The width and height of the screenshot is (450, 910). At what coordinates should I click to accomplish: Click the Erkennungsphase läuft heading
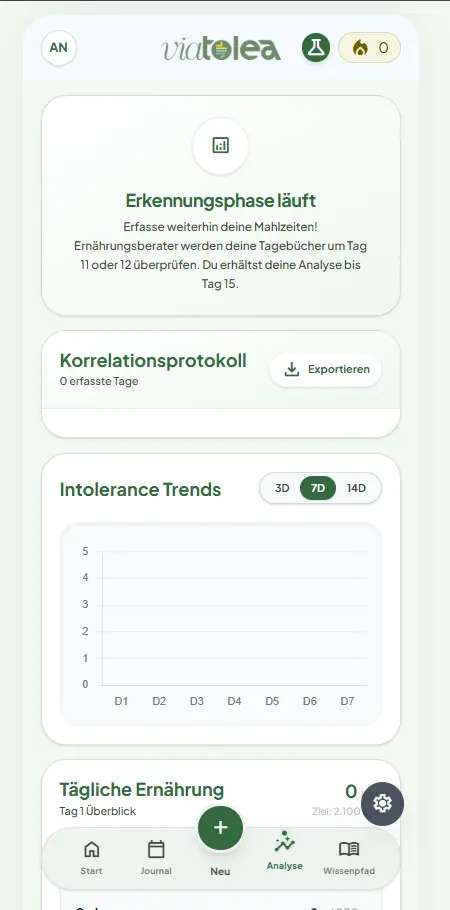tap(221, 201)
